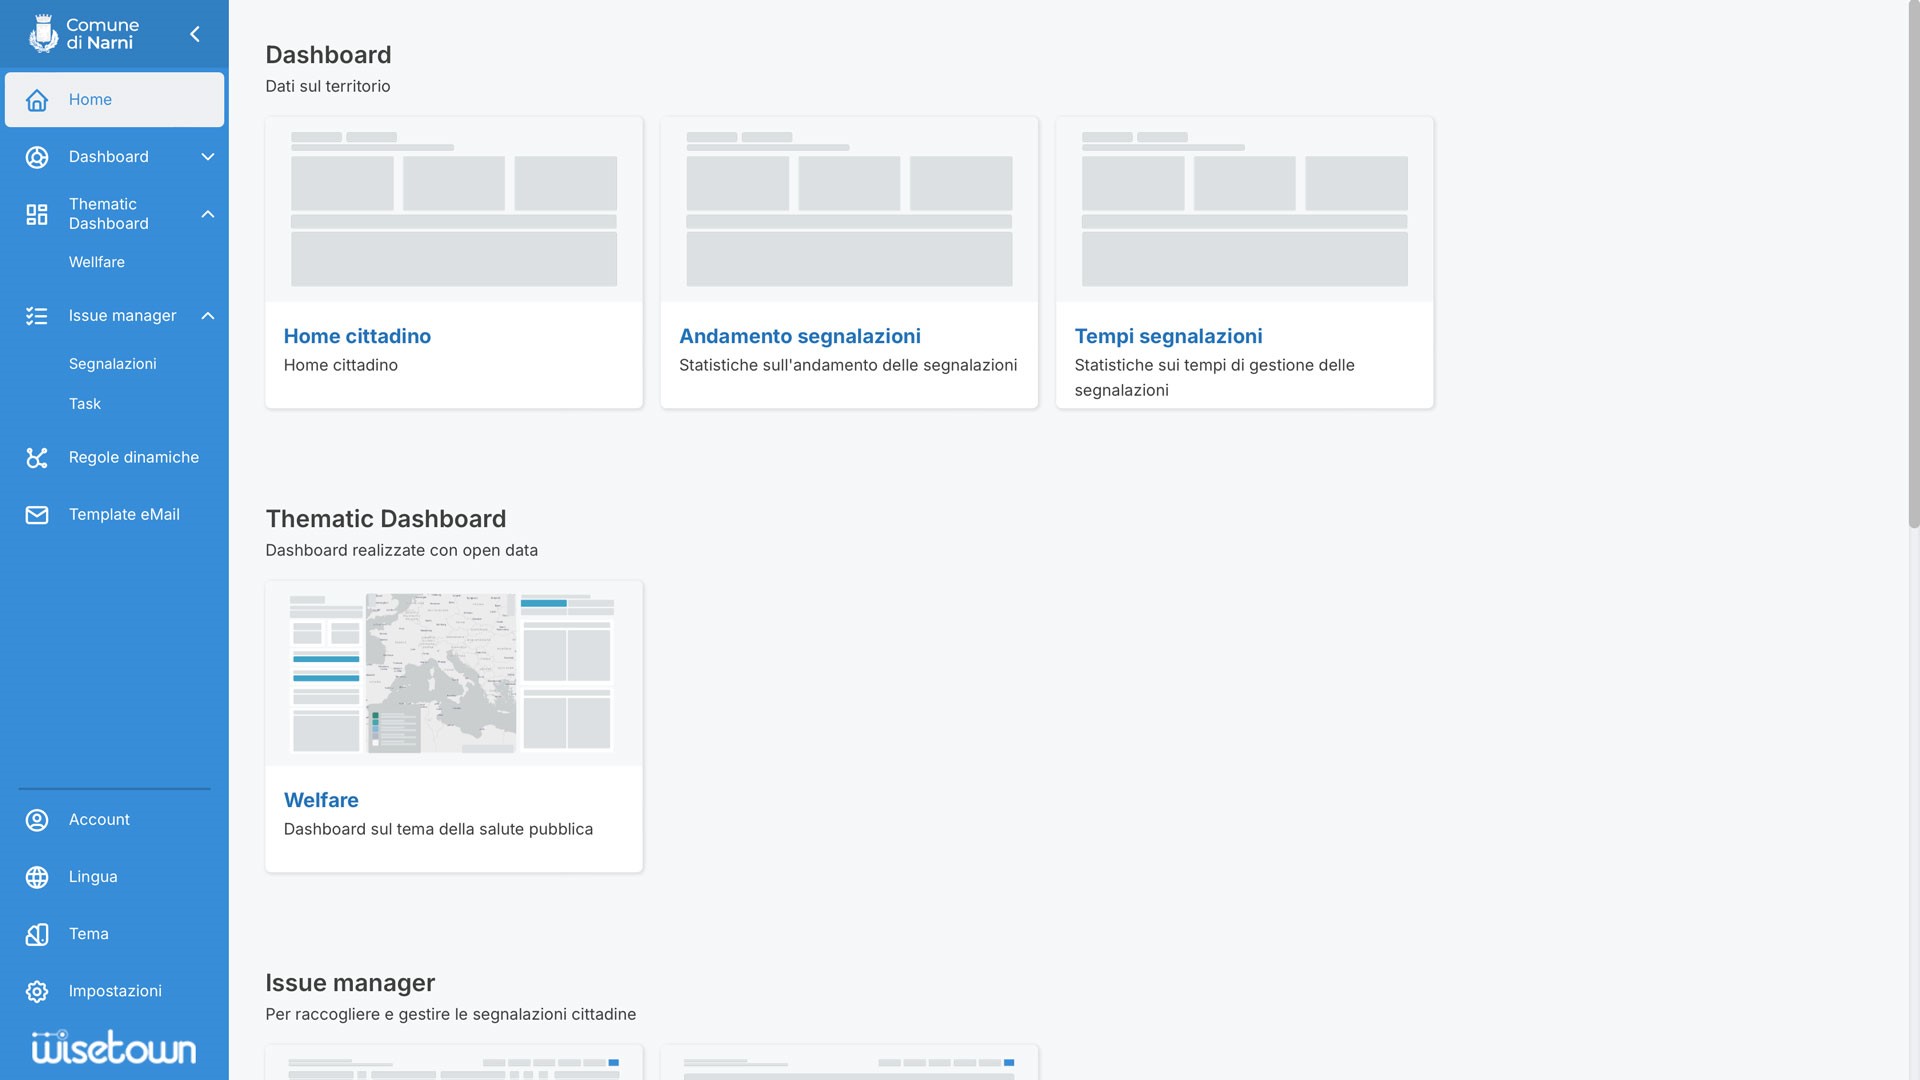The image size is (1920, 1080).
Task: Click the Dashboard lifebuoy icon in sidebar
Action: [x=37, y=157]
